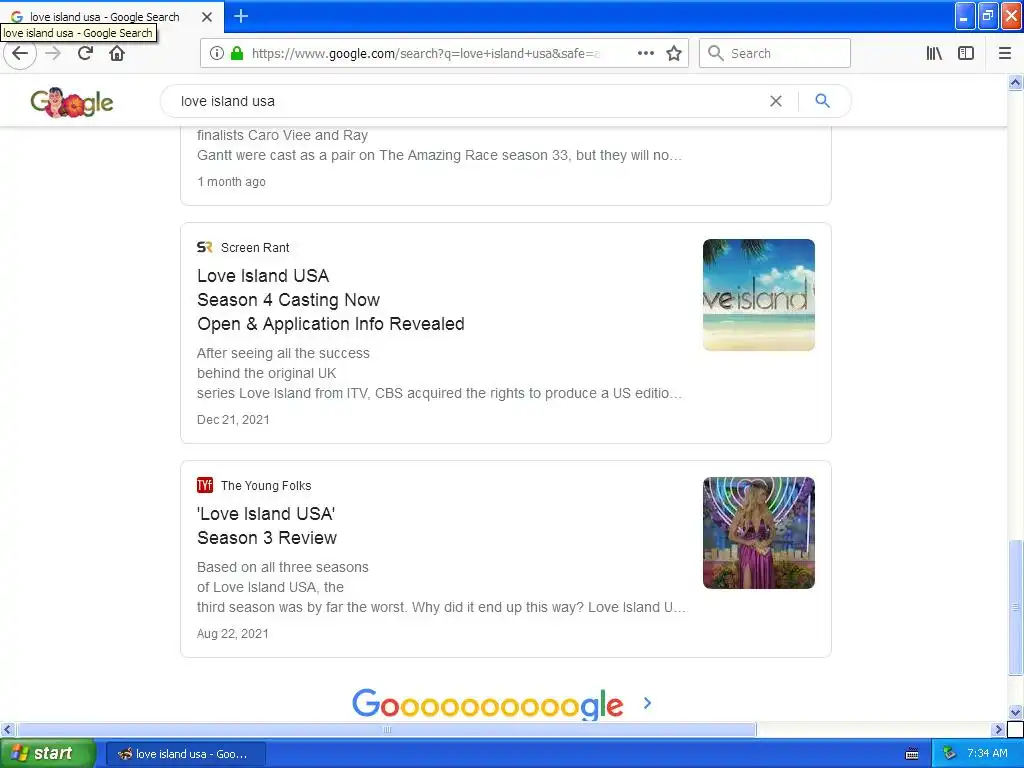The height and width of the screenshot is (768, 1024).
Task: Click the Aug 22, 2021 date text
Action: click(232, 633)
